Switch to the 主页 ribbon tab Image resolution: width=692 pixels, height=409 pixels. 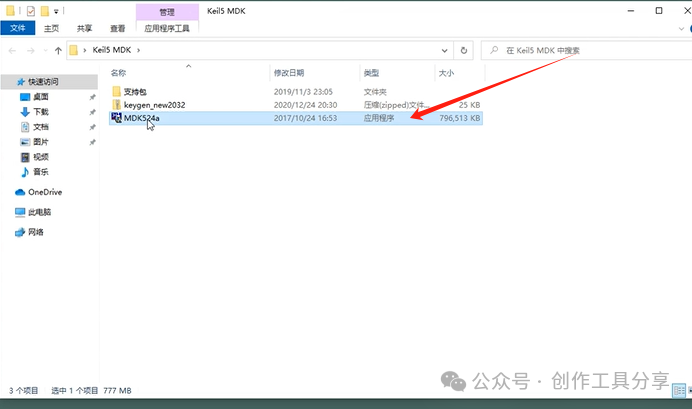pyautogui.click(x=51, y=28)
